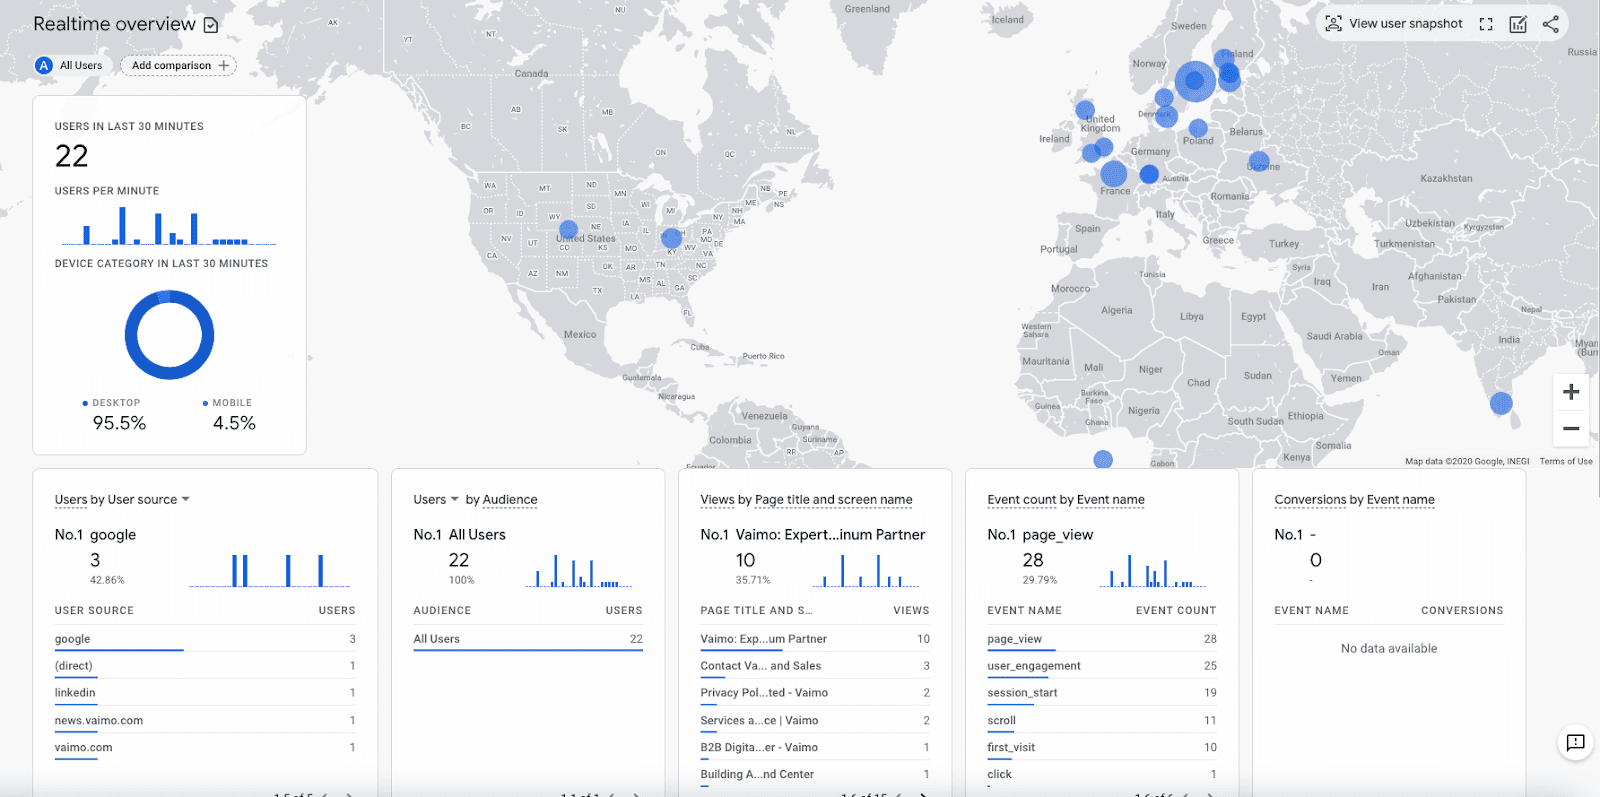Image resolution: width=1600 pixels, height=797 pixels.
Task: Open the feedback icon at bottom right
Action: (1575, 742)
